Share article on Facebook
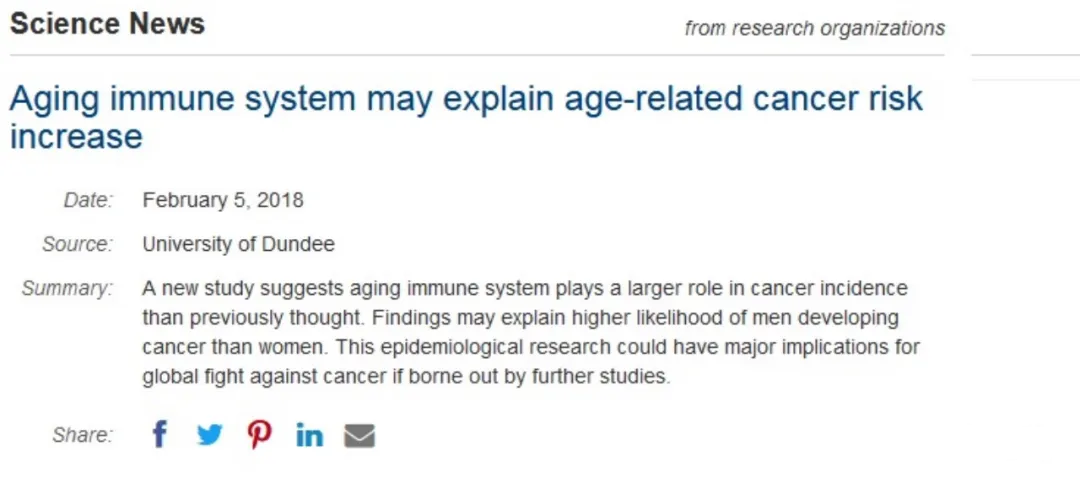The image size is (1080, 489). pyautogui.click(x=159, y=435)
